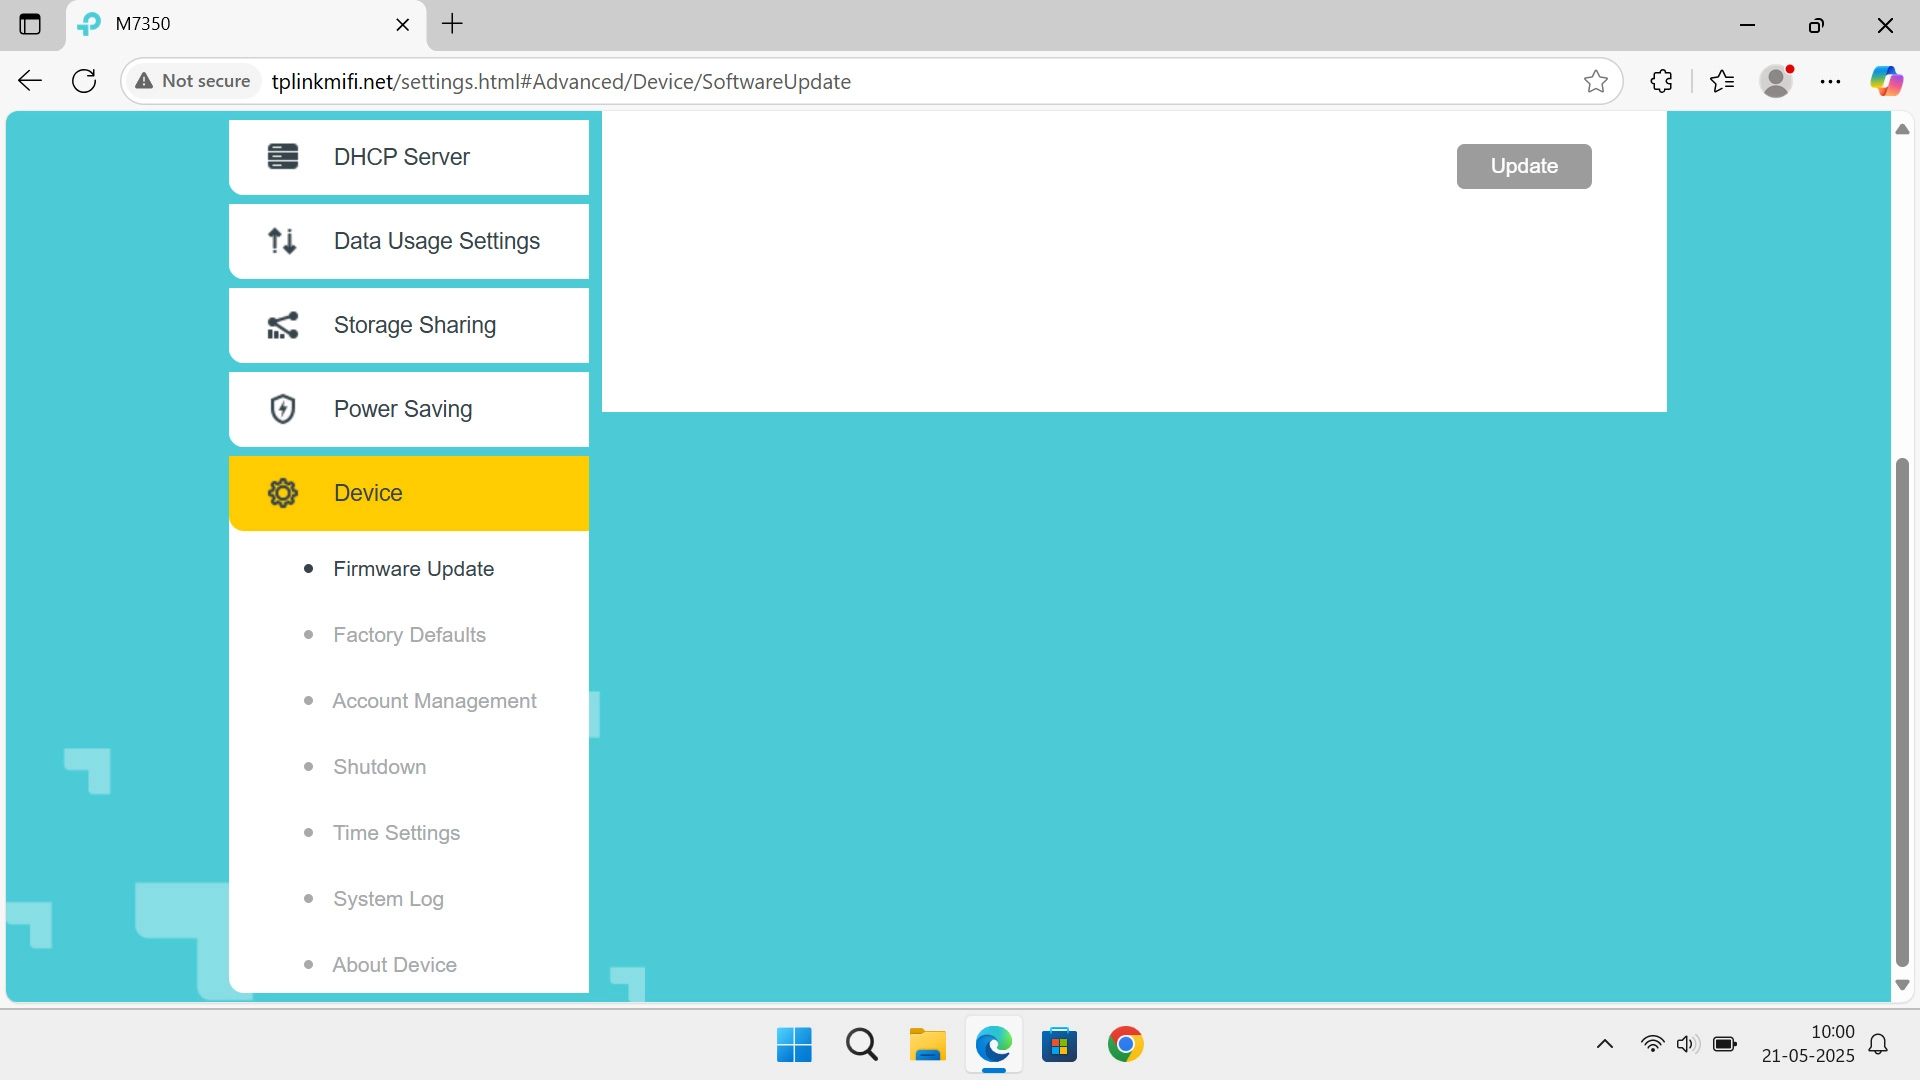Open browser Extensions puzzle icon
The image size is (1920, 1080).
(x=1661, y=82)
